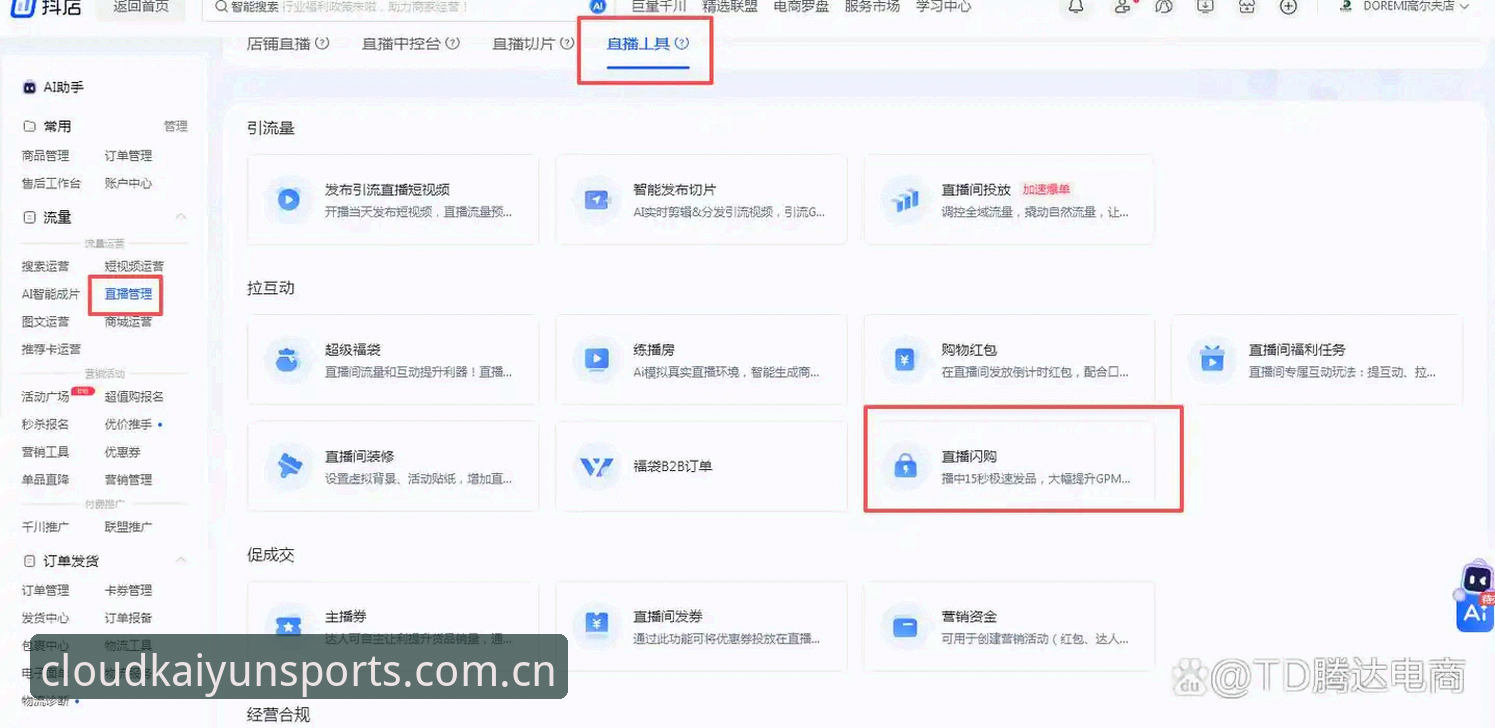Open 千川推广 in sidebar

pyautogui.click(x=46, y=527)
